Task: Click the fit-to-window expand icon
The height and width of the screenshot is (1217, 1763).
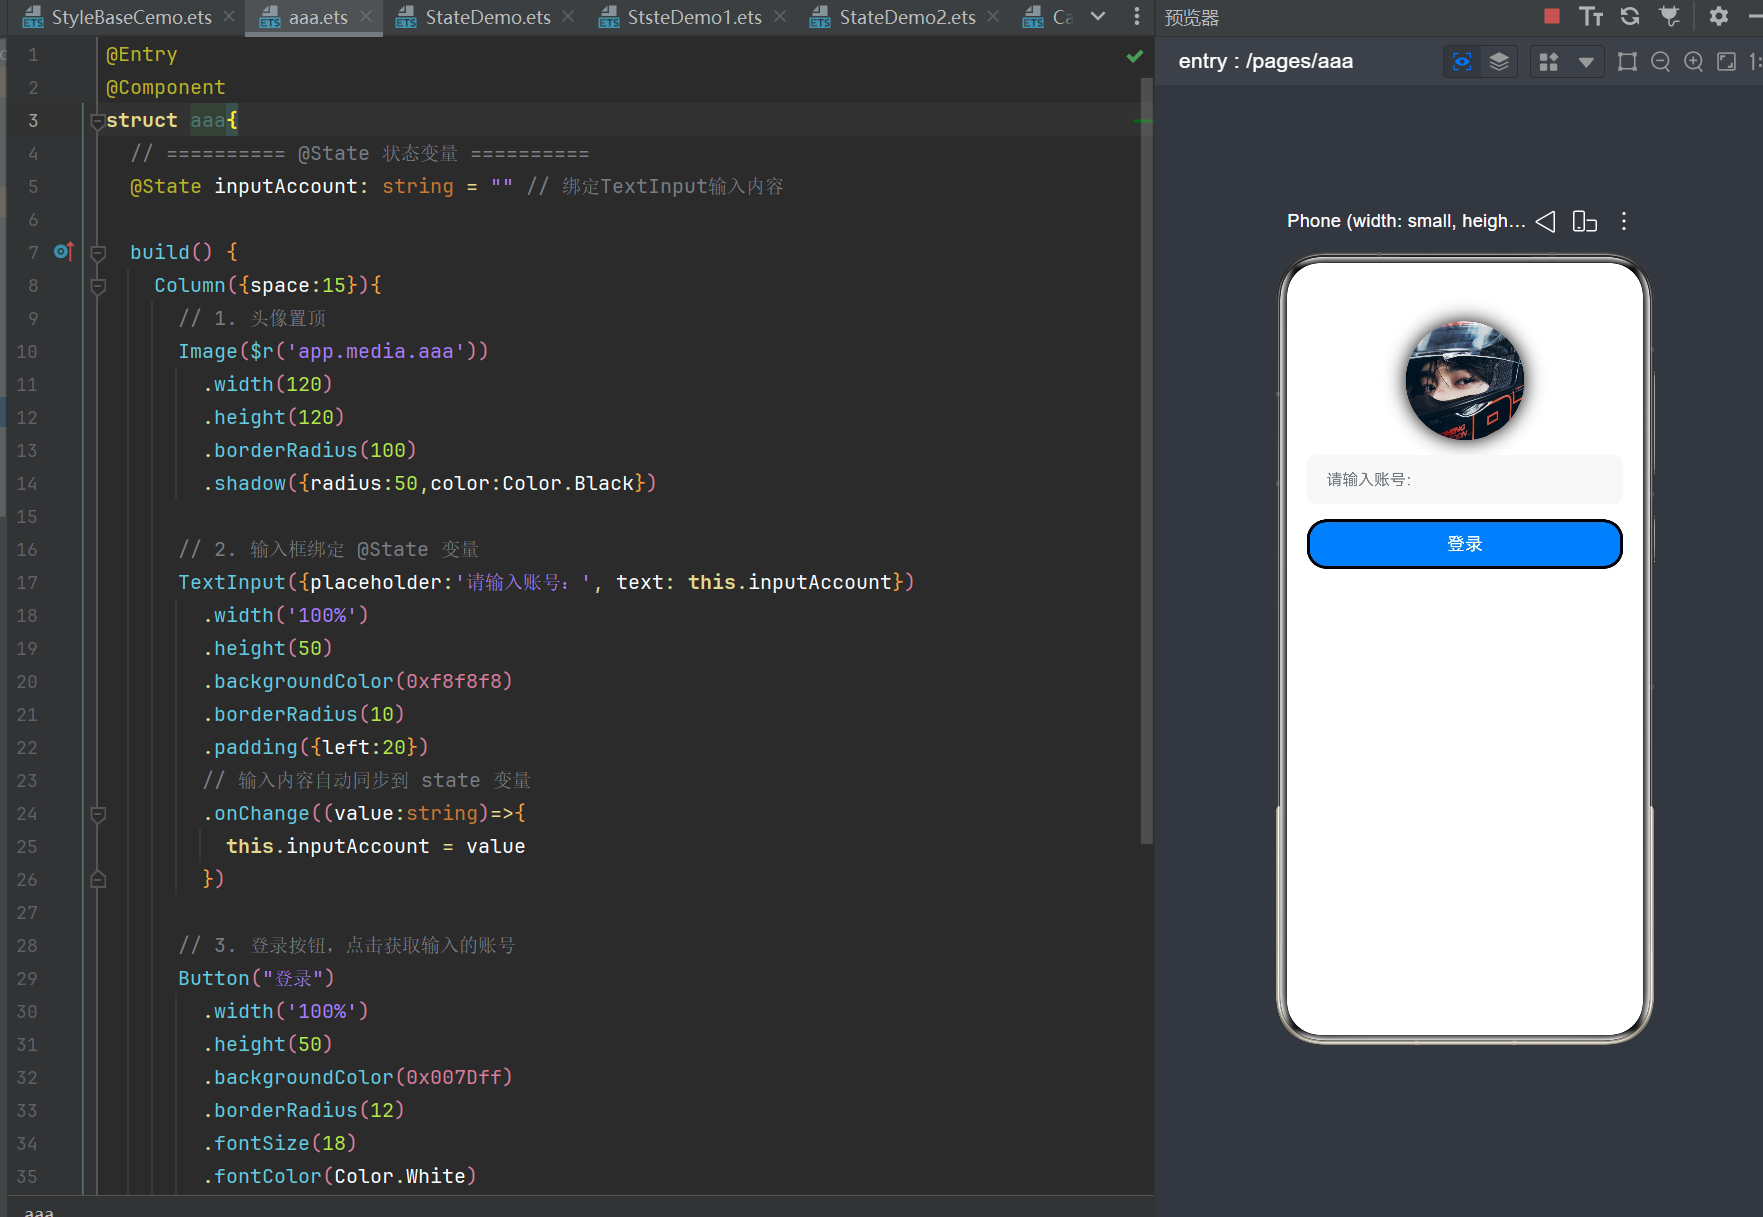Action: [1726, 62]
